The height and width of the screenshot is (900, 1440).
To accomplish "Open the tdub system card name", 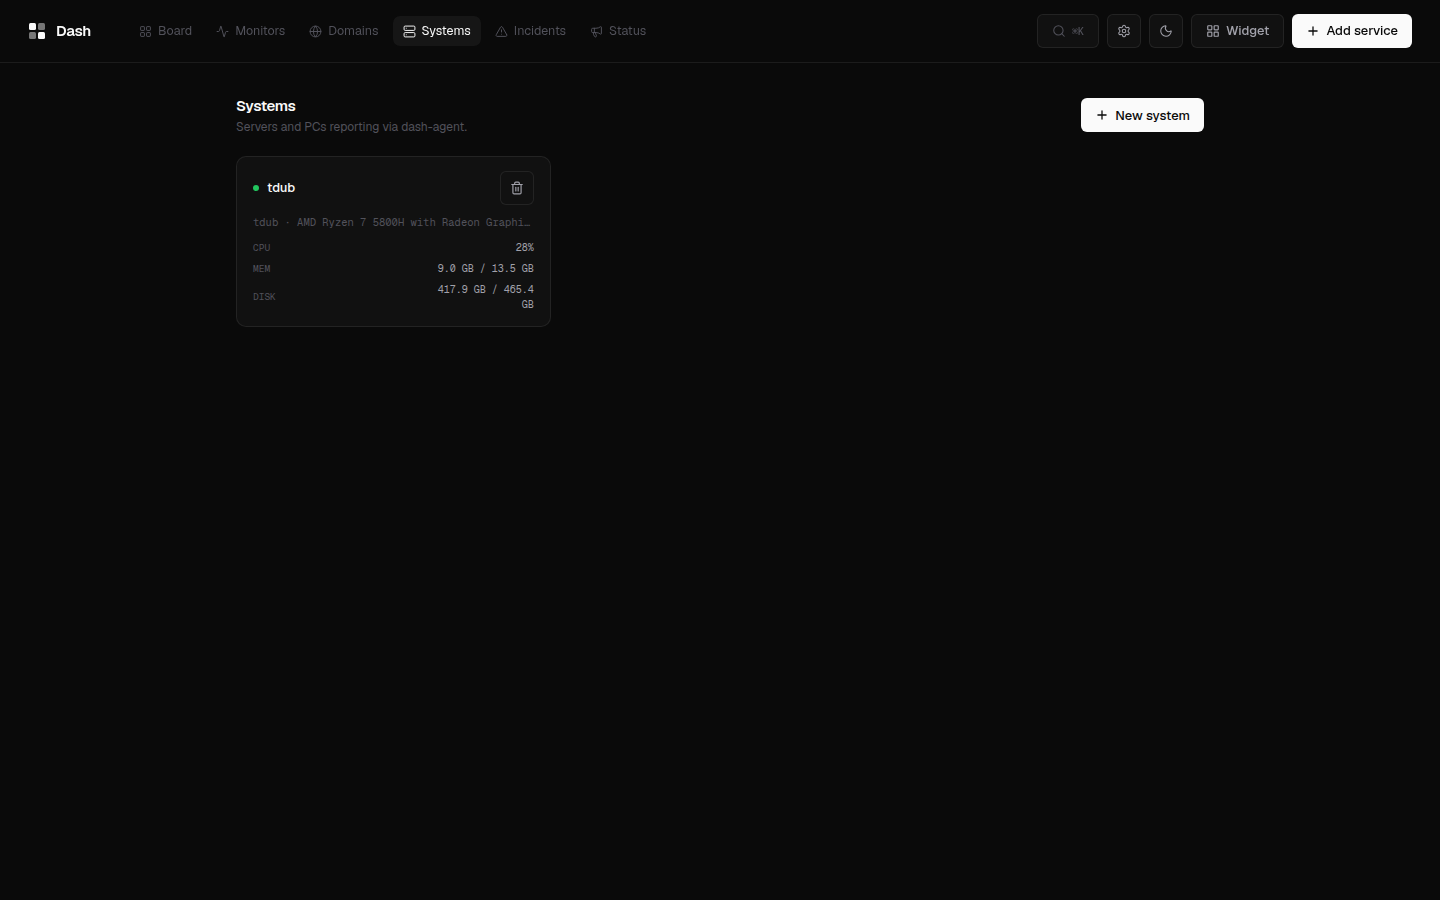I will (281, 188).
